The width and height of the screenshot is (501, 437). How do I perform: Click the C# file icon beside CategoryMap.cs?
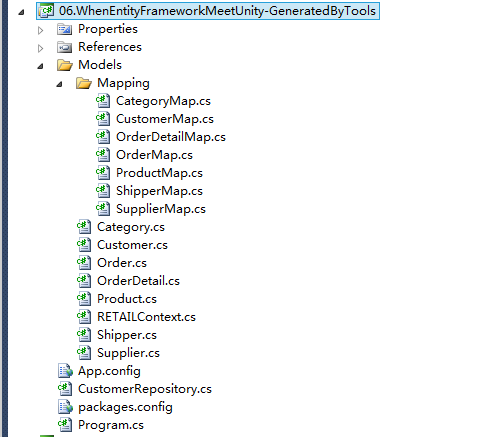tap(103, 101)
